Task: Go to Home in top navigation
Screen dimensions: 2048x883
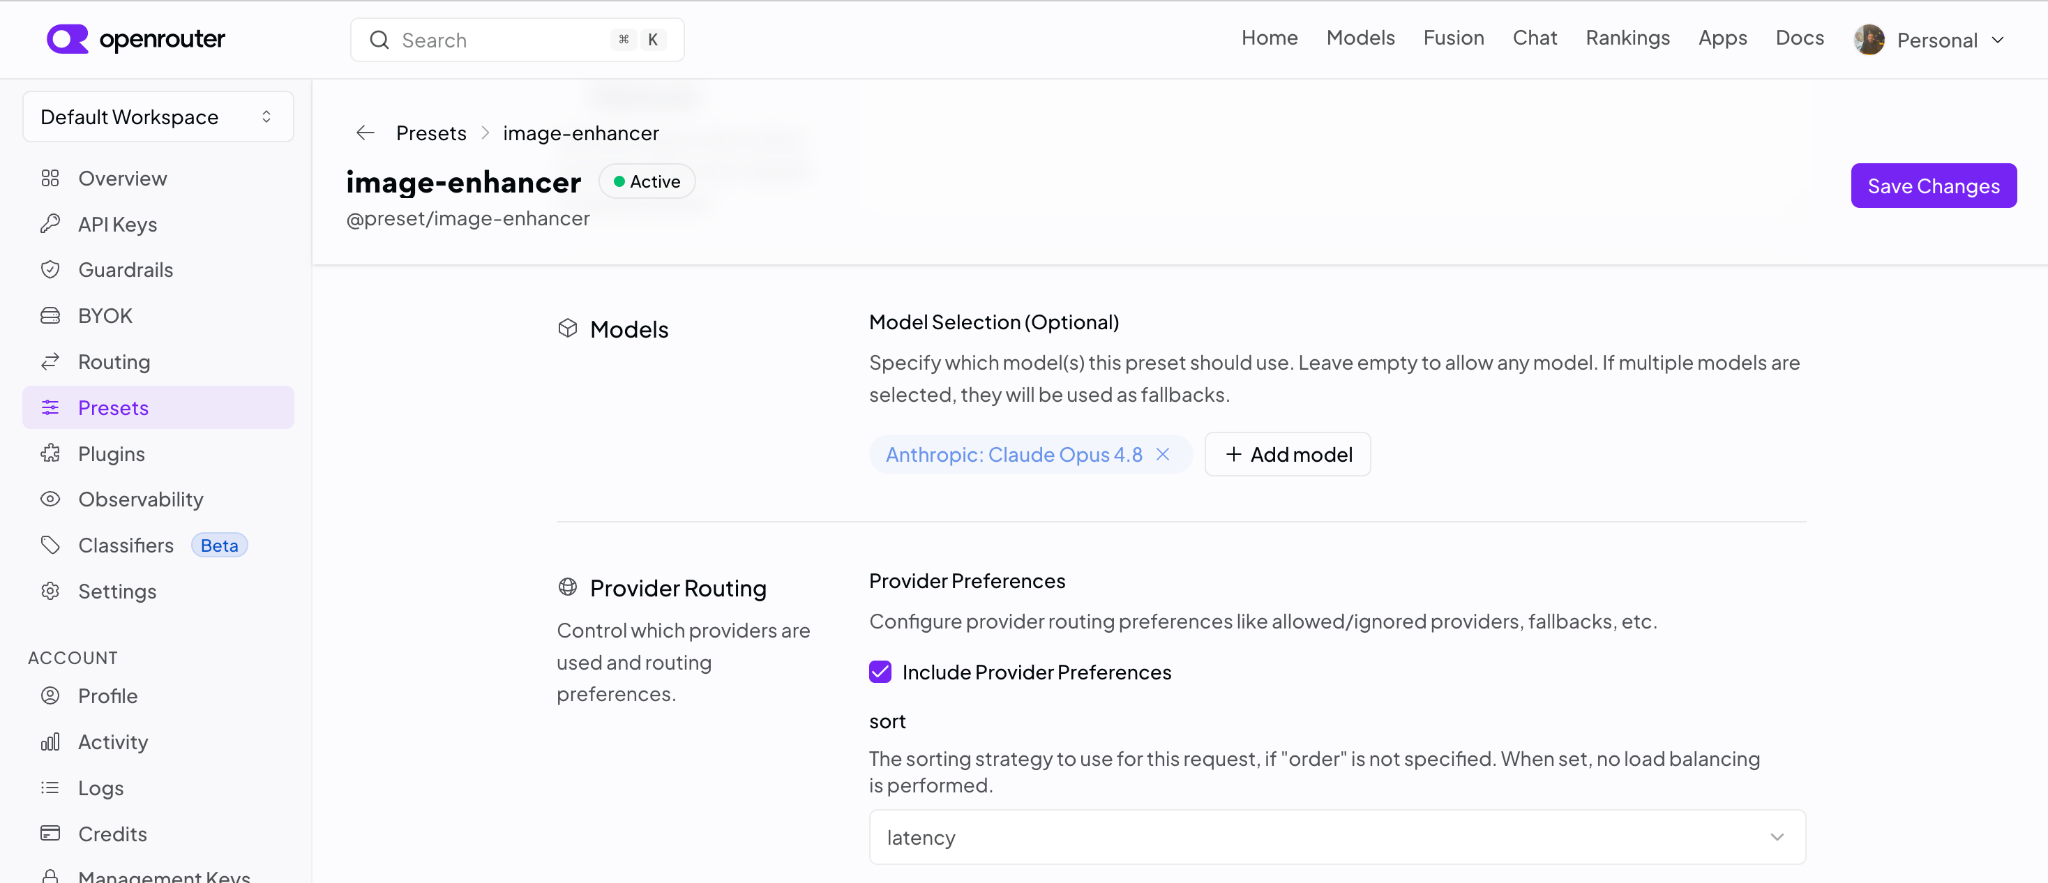Action: [x=1270, y=38]
